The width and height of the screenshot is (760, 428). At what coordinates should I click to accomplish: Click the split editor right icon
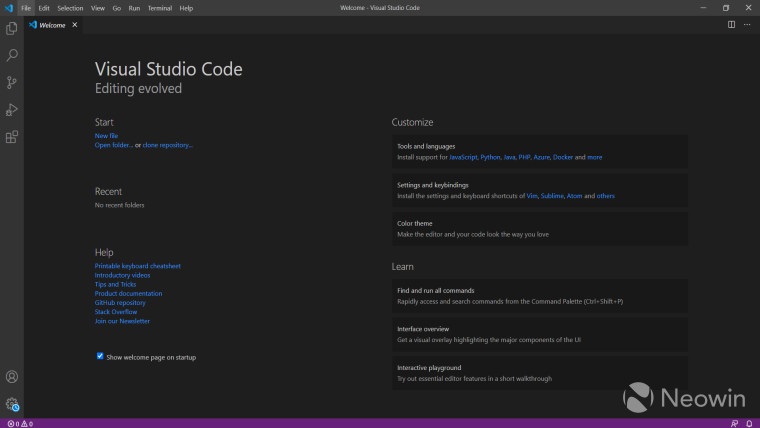click(x=731, y=24)
